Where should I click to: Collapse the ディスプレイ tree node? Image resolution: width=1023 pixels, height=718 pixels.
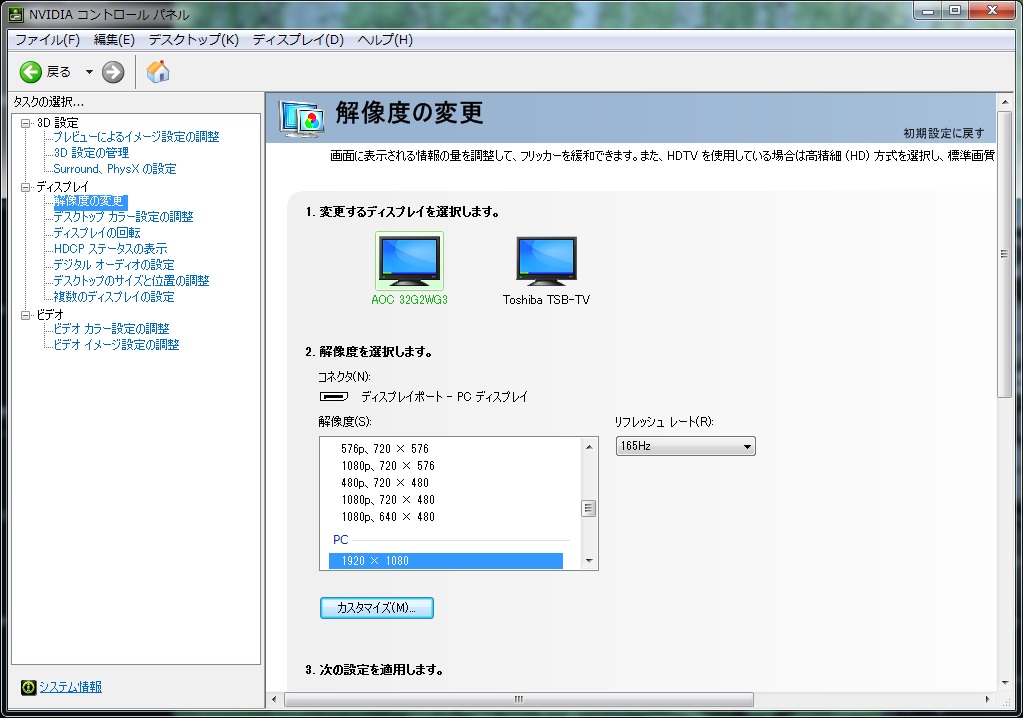pyautogui.click(x=25, y=187)
